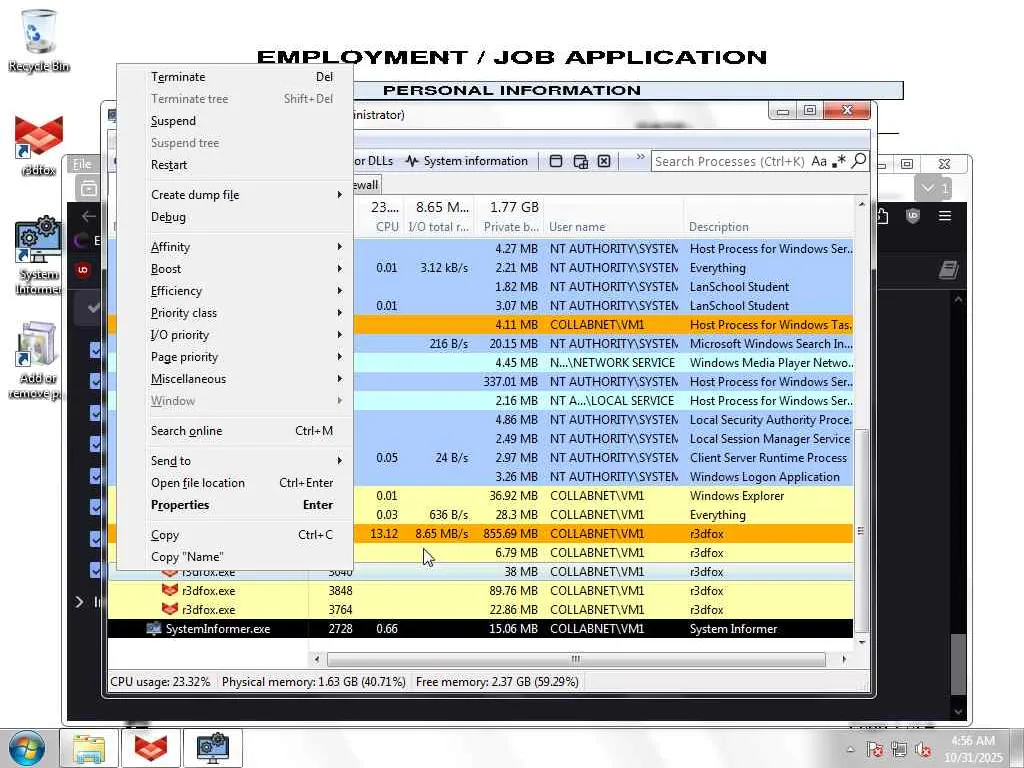
Task: Focus the Search Processes input field
Action: [x=729, y=161]
